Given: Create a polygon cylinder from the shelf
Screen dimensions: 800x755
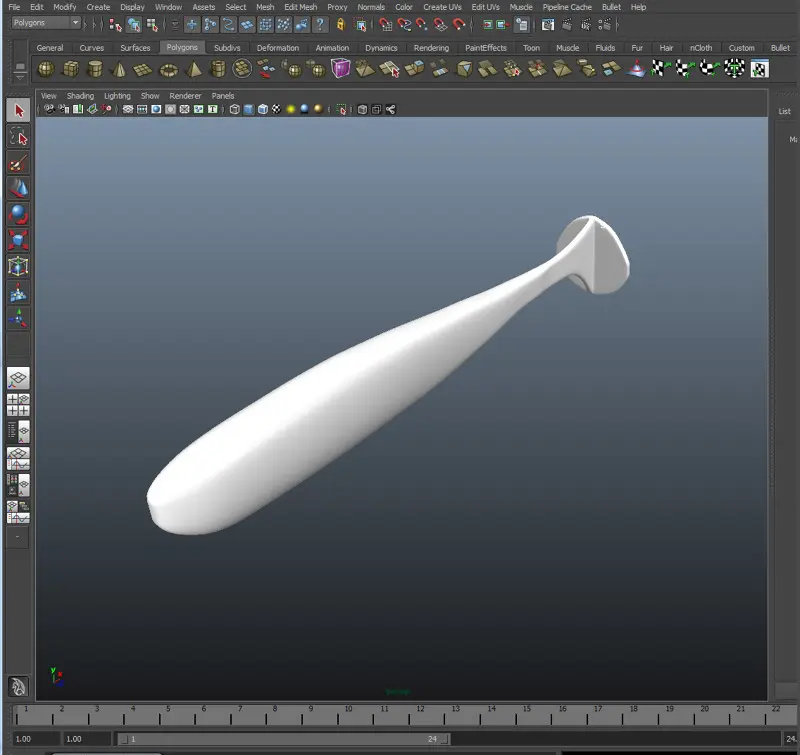Looking at the screenshot, I should point(95,69).
